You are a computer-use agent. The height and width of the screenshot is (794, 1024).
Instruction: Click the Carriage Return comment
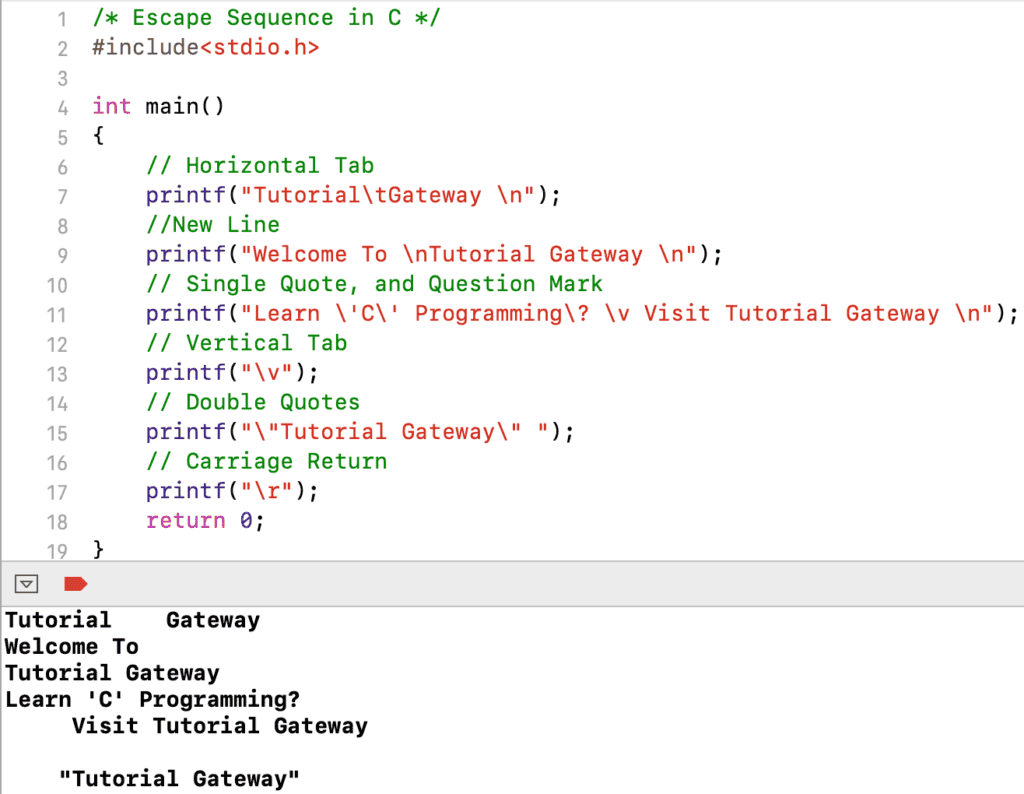pyautogui.click(x=266, y=461)
